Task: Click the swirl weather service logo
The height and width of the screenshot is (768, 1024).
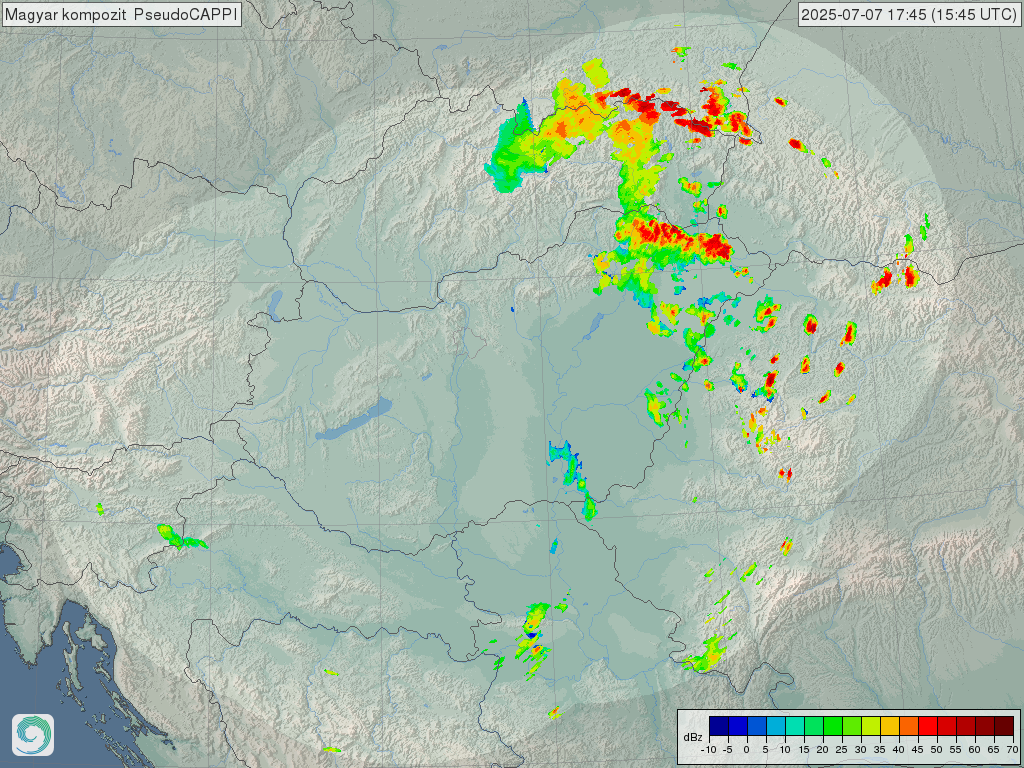Action: (33, 735)
